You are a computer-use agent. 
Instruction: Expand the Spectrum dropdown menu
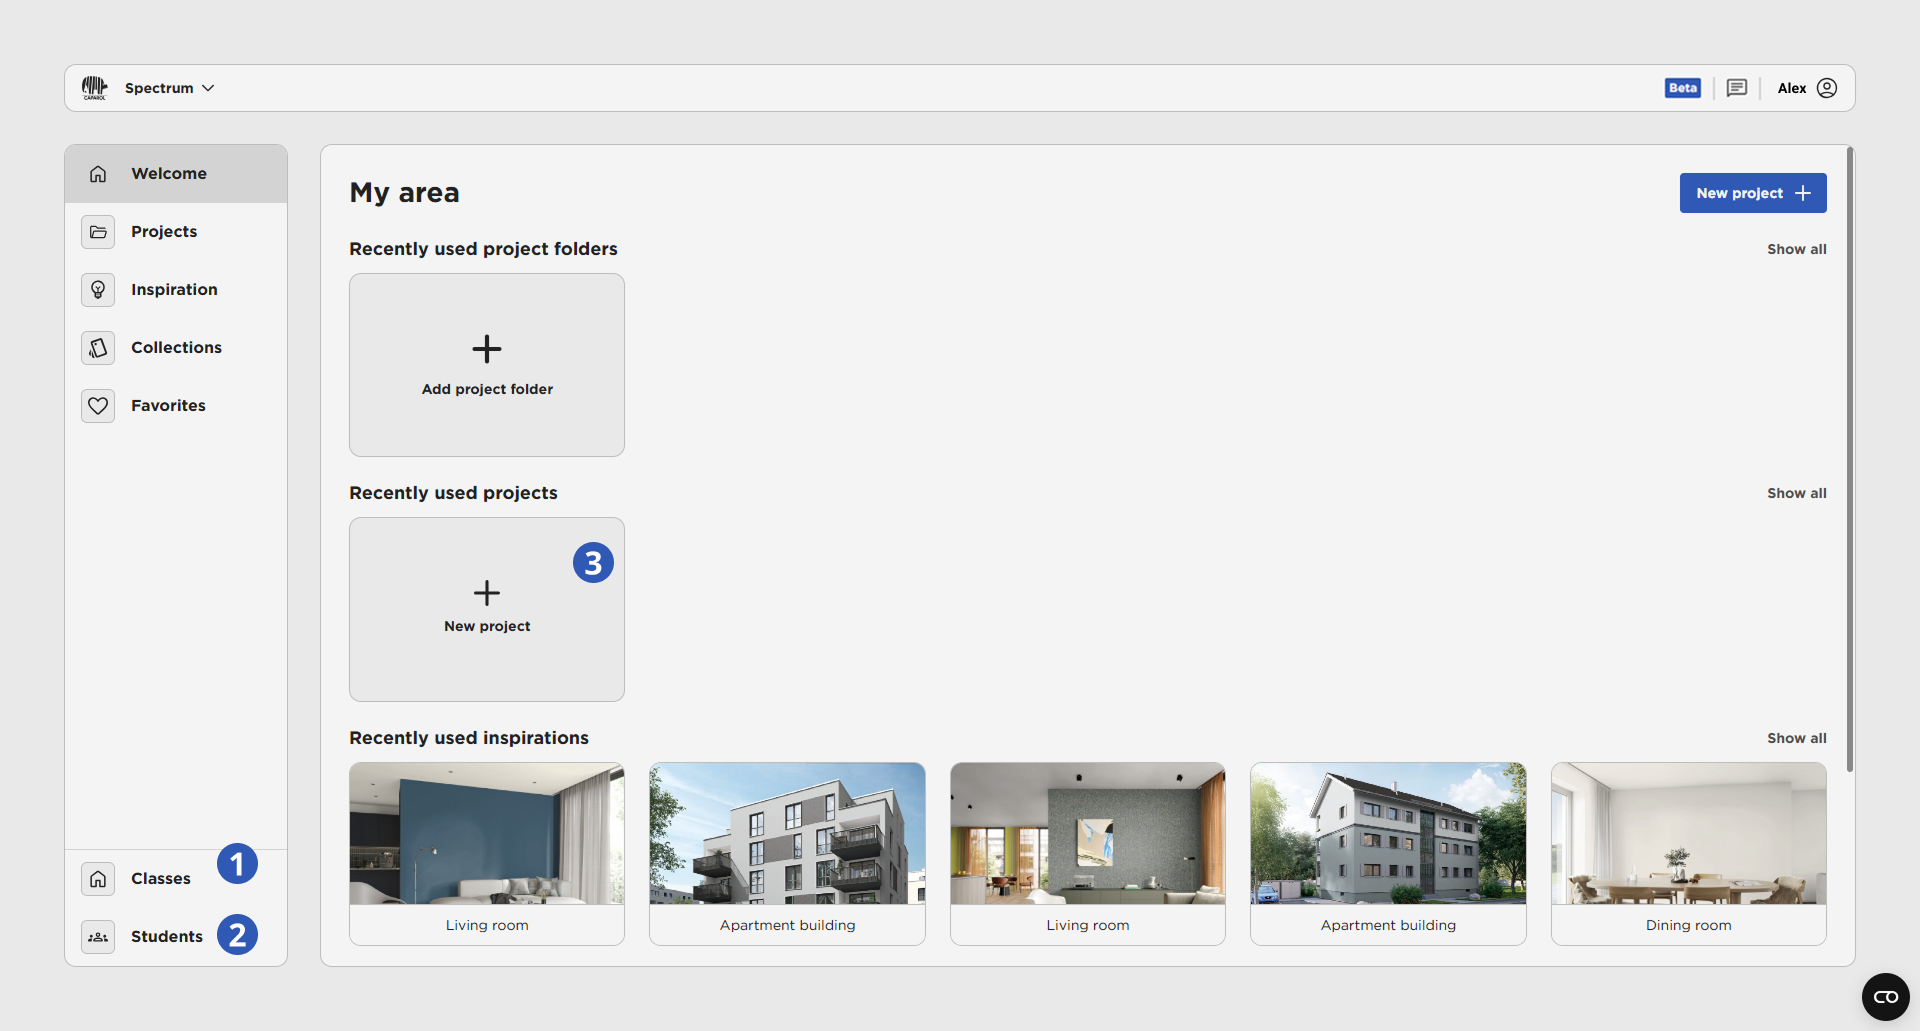click(169, 88)
